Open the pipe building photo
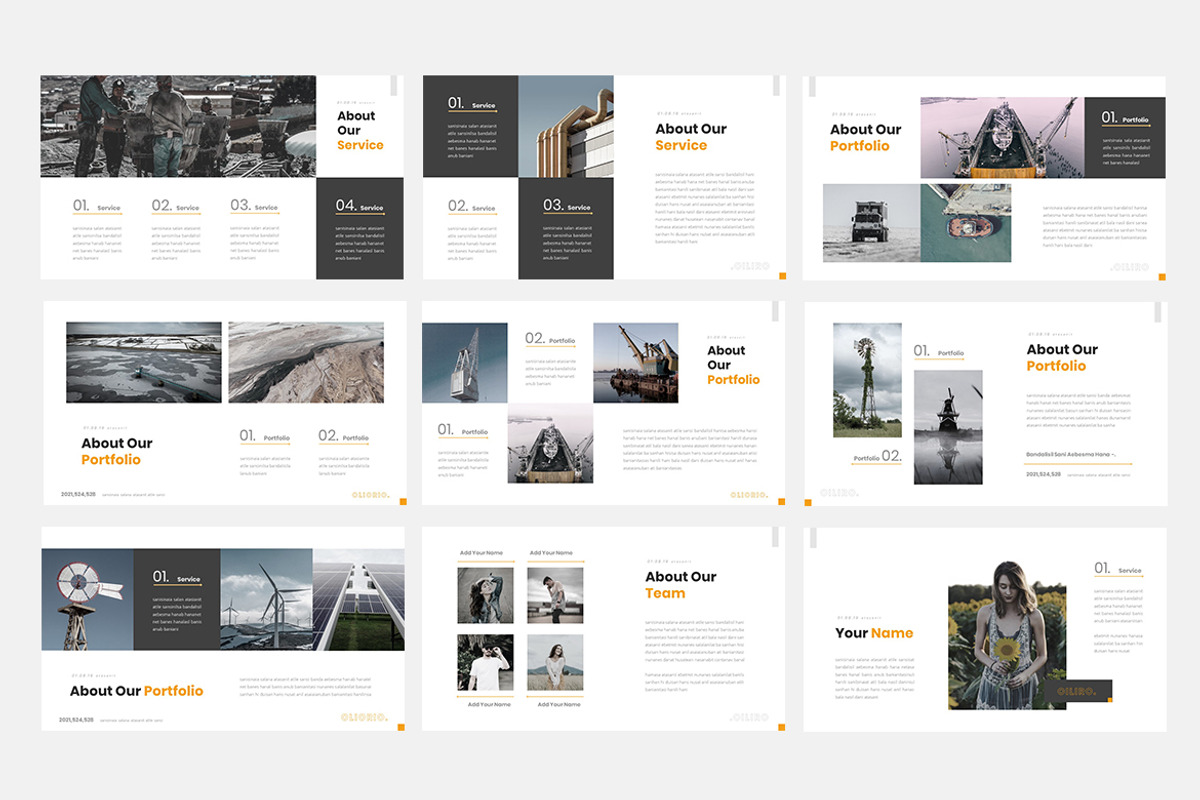This screenshot has height=800, width=1200. coord(566,126)
